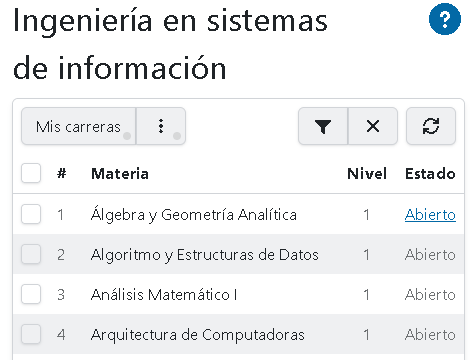Check the box for Análisis Matemático I
473x360 pixels.
[31, 294]
